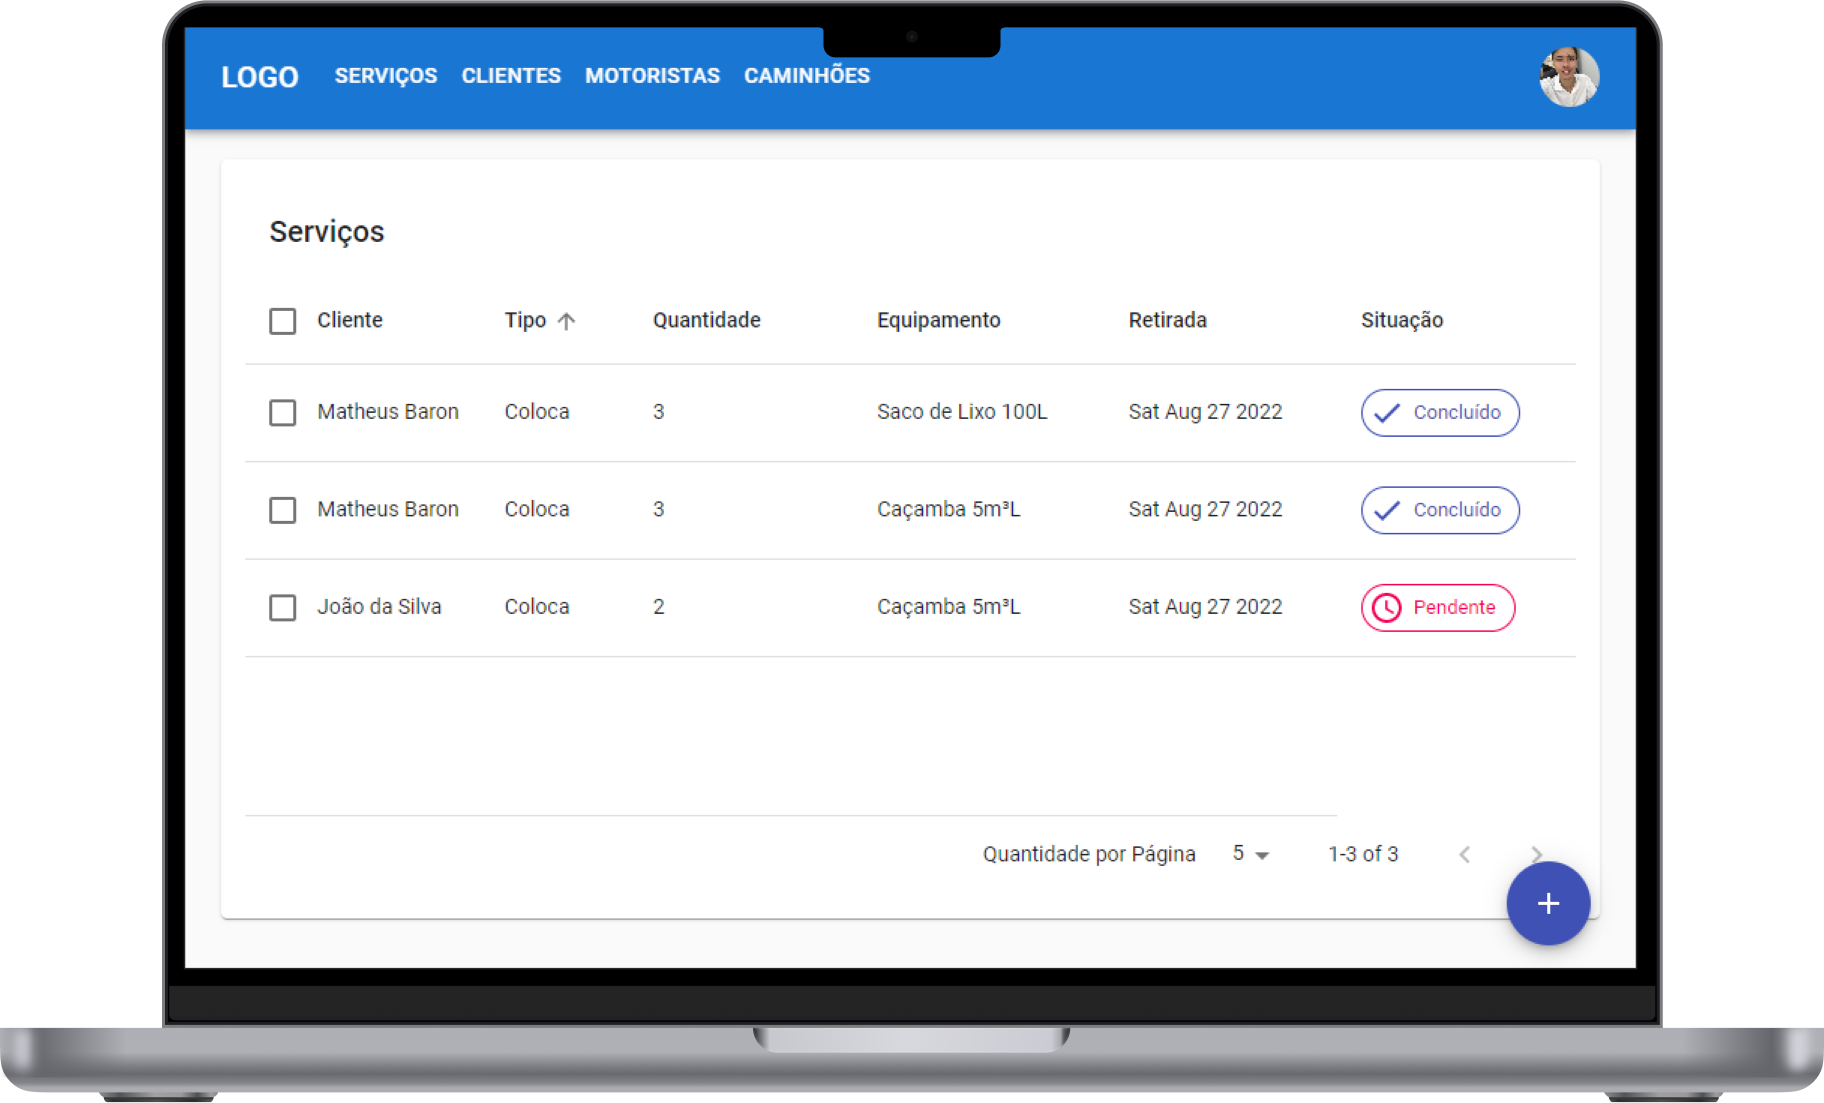Tick the João da Silva row checkbox

pyautogui.click(x=283, y=608)
